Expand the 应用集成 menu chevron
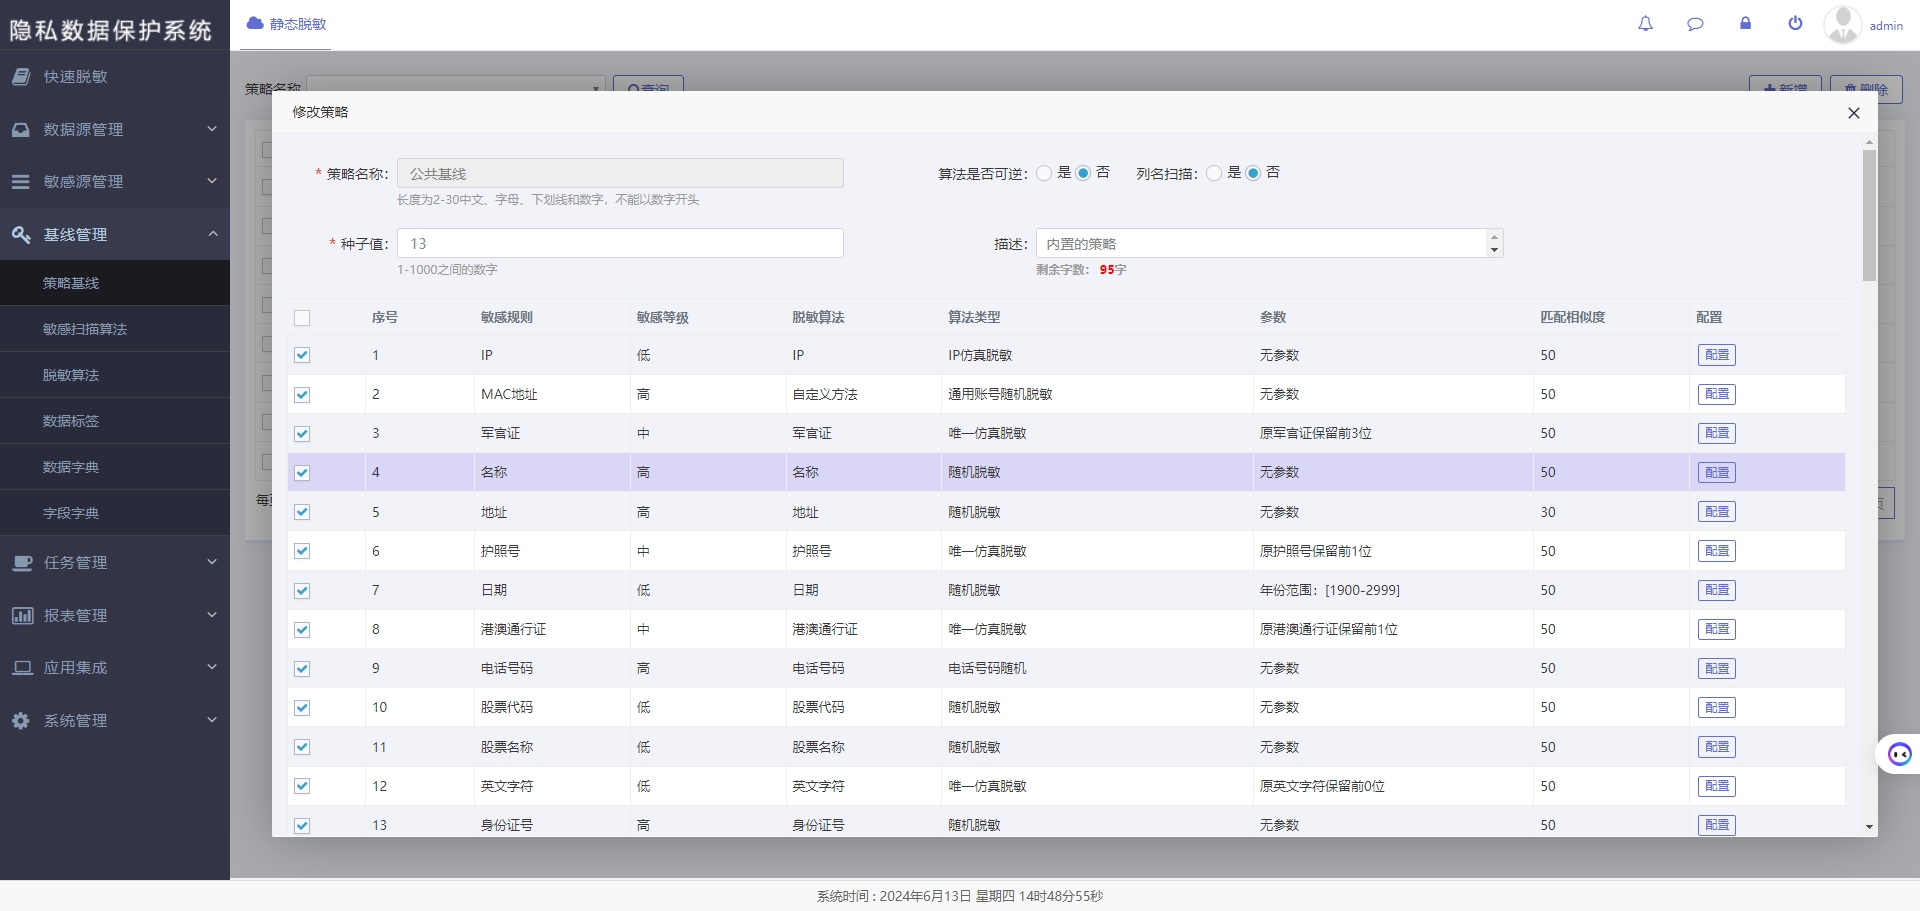This screenshot has height=911, width=1920. point(212,667)
